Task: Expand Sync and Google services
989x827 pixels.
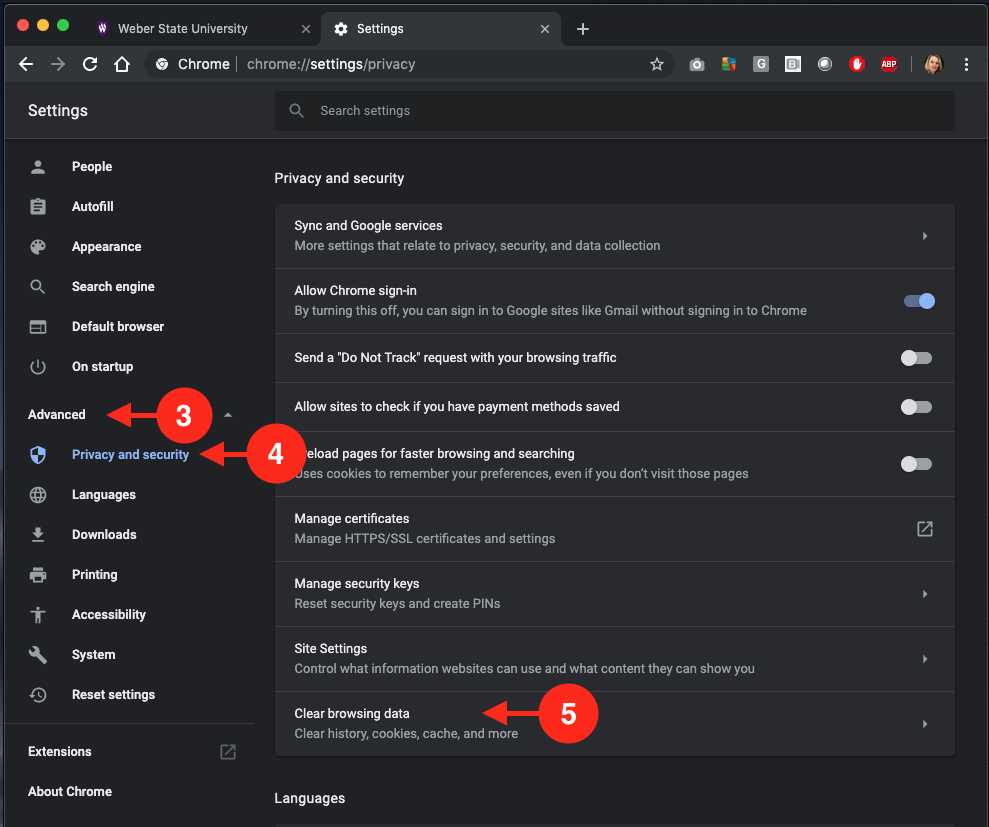Action: click(x=924, y=236)
